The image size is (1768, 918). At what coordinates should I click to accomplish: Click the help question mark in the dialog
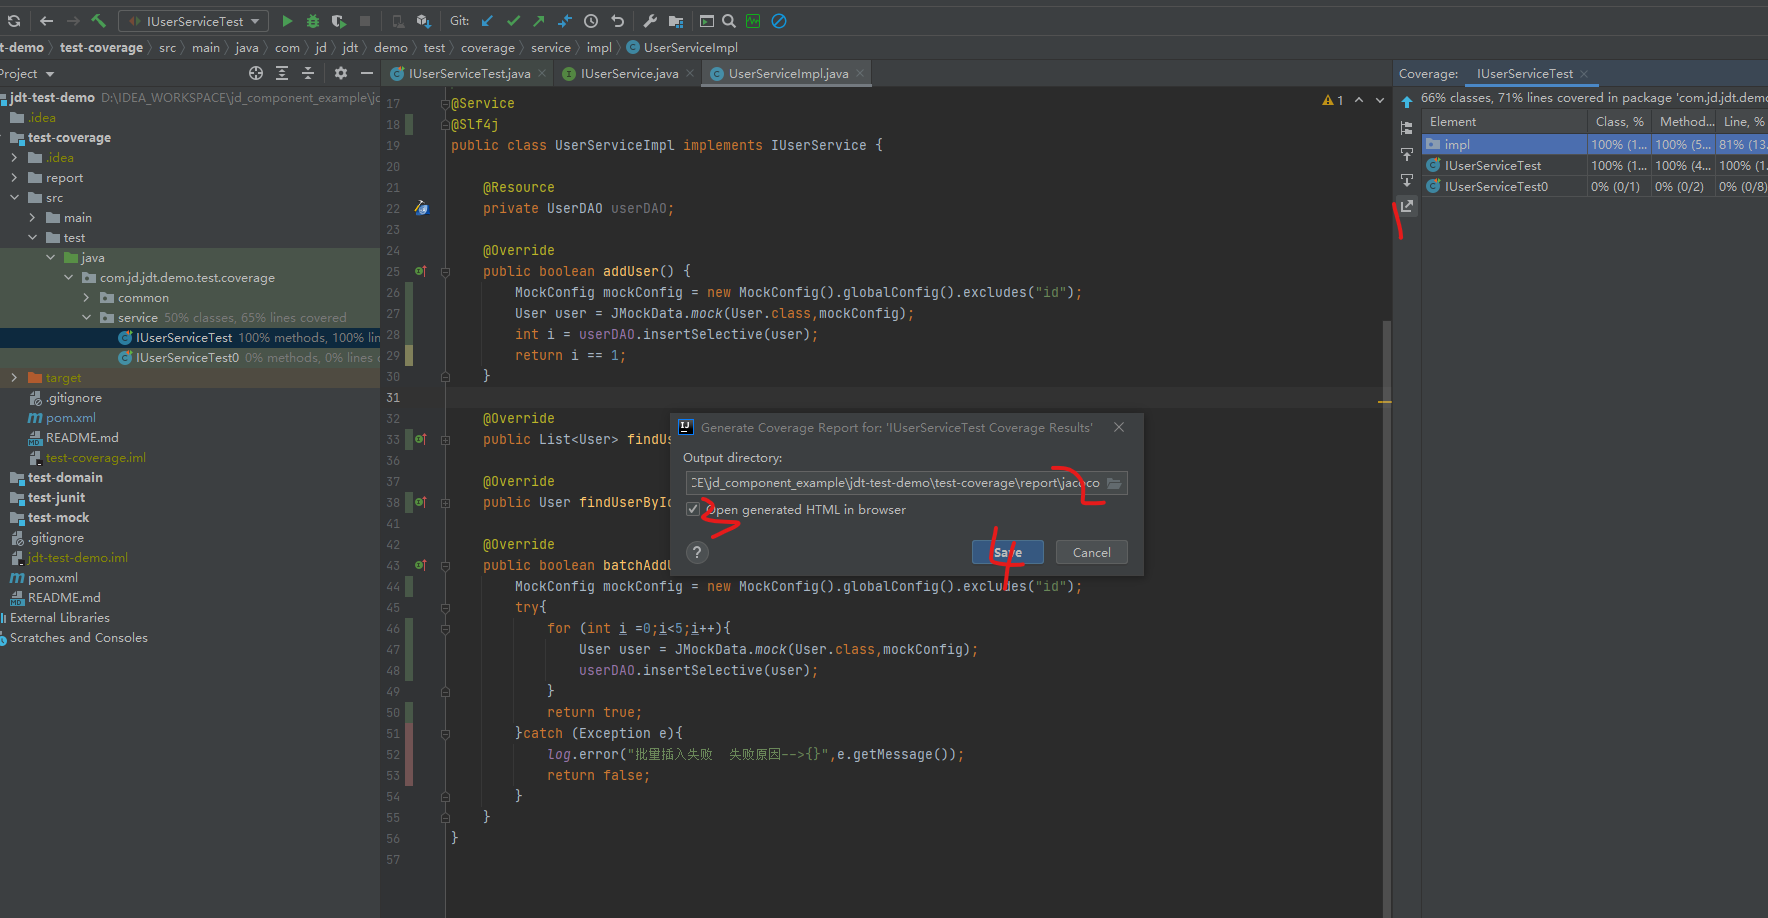(x=697, y=552)
